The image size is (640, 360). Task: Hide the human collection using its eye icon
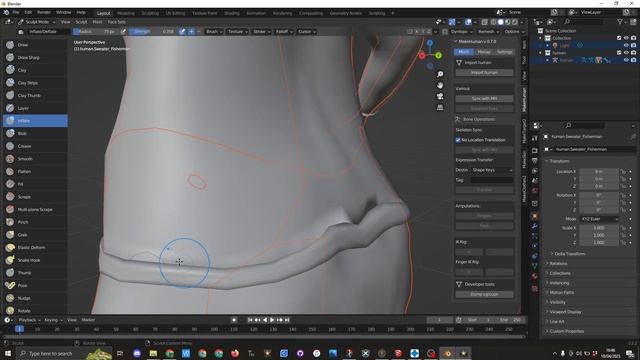point(626,53)
